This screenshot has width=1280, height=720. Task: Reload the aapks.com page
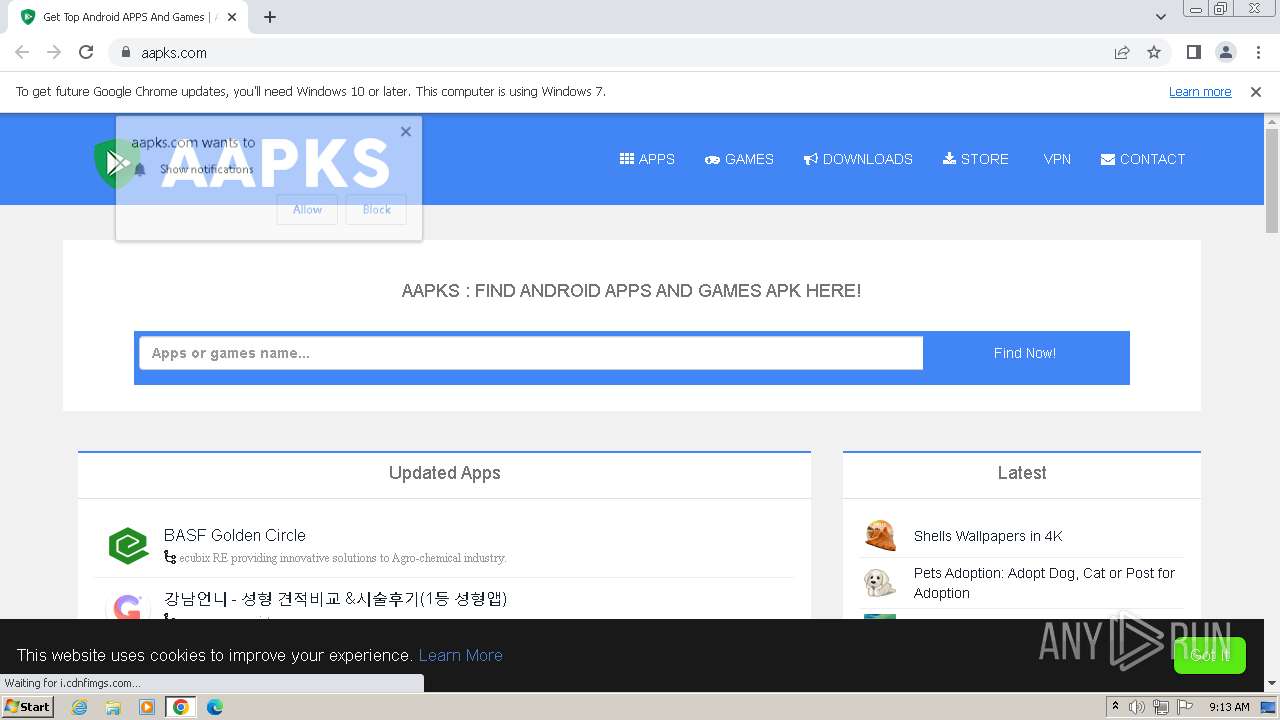[x=86, y=52]
